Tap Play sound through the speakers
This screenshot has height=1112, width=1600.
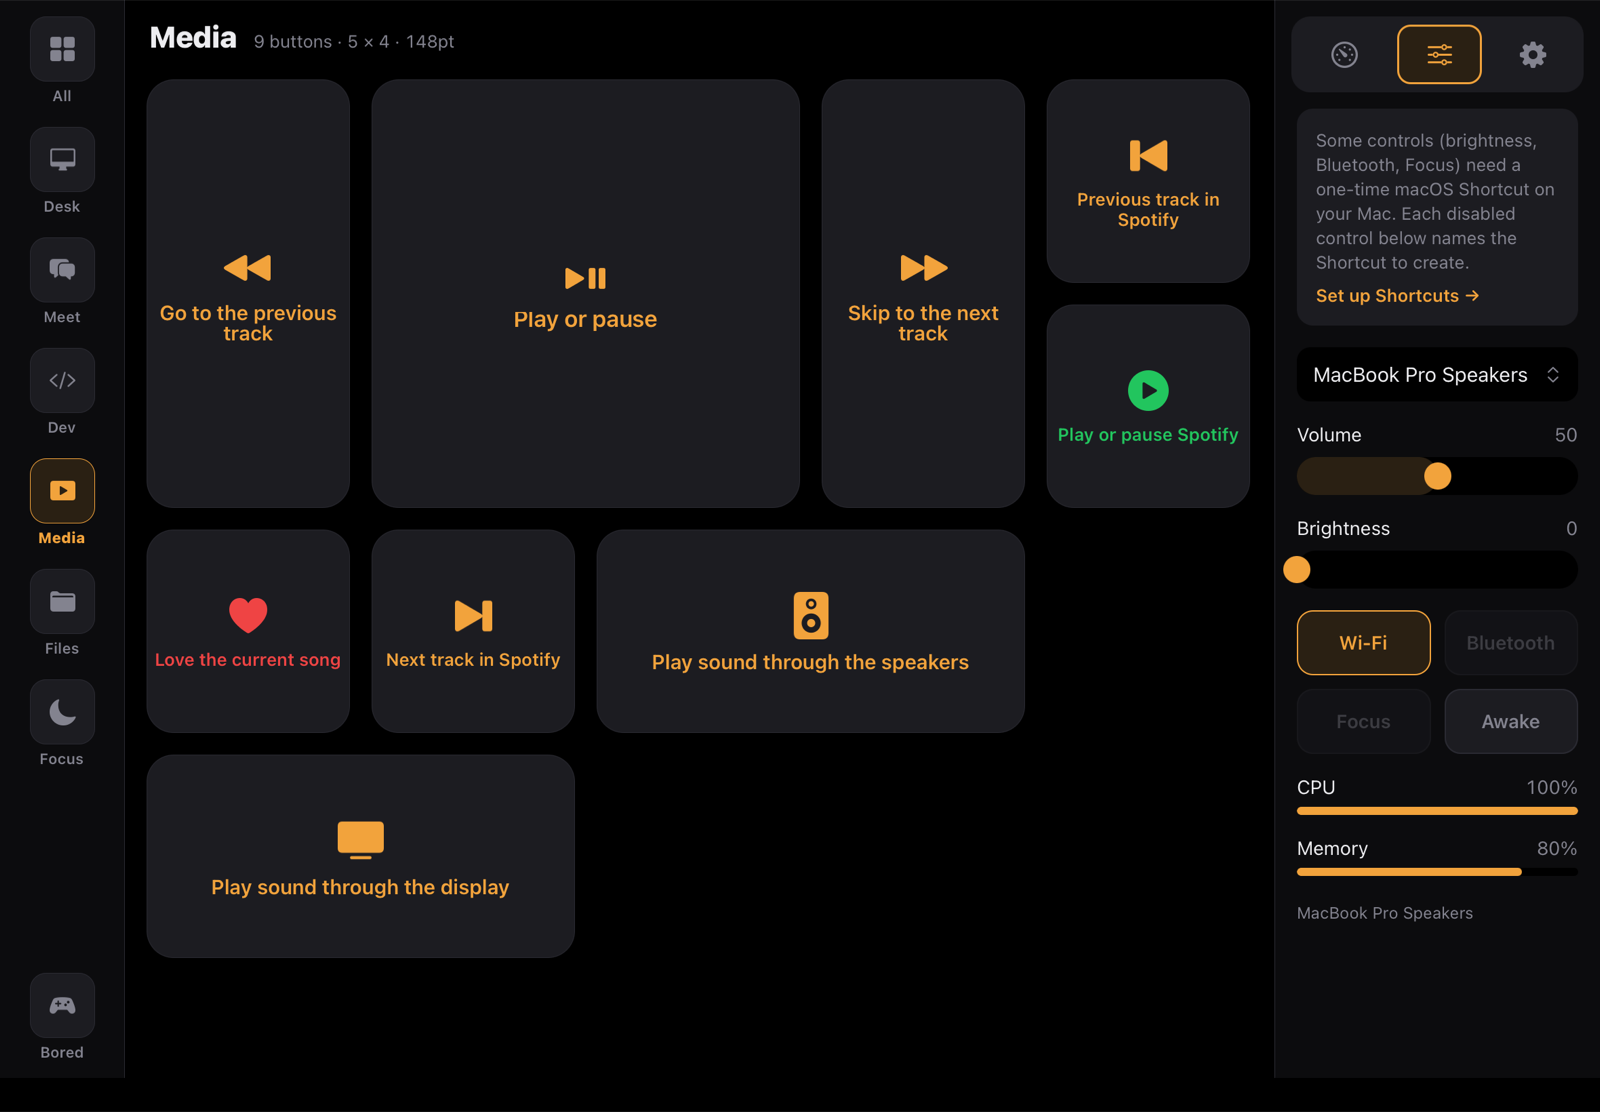810,631
